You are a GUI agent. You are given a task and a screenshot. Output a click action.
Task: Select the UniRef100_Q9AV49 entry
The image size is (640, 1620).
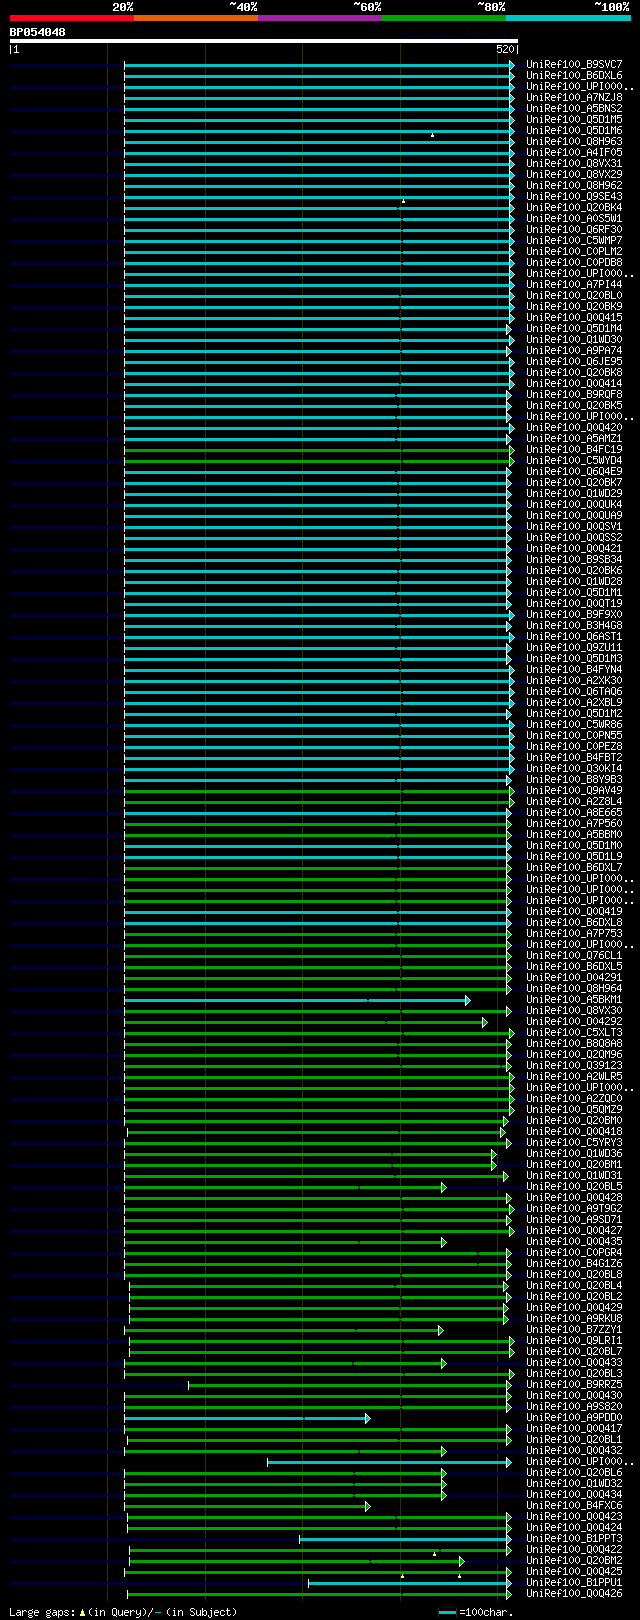574,790
